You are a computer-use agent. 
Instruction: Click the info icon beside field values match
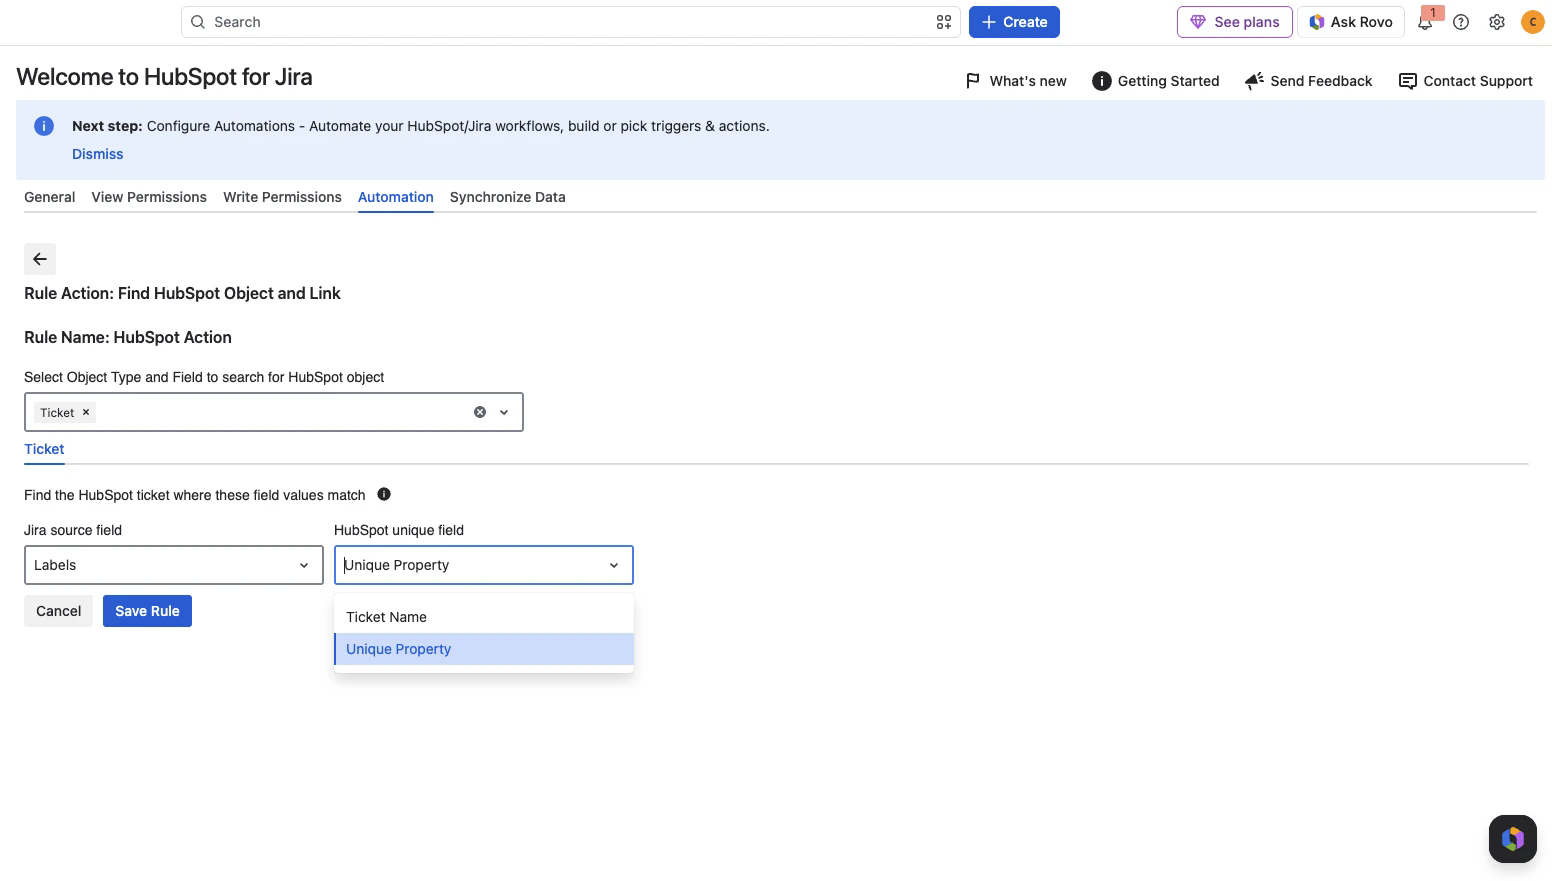click(384, 494)
